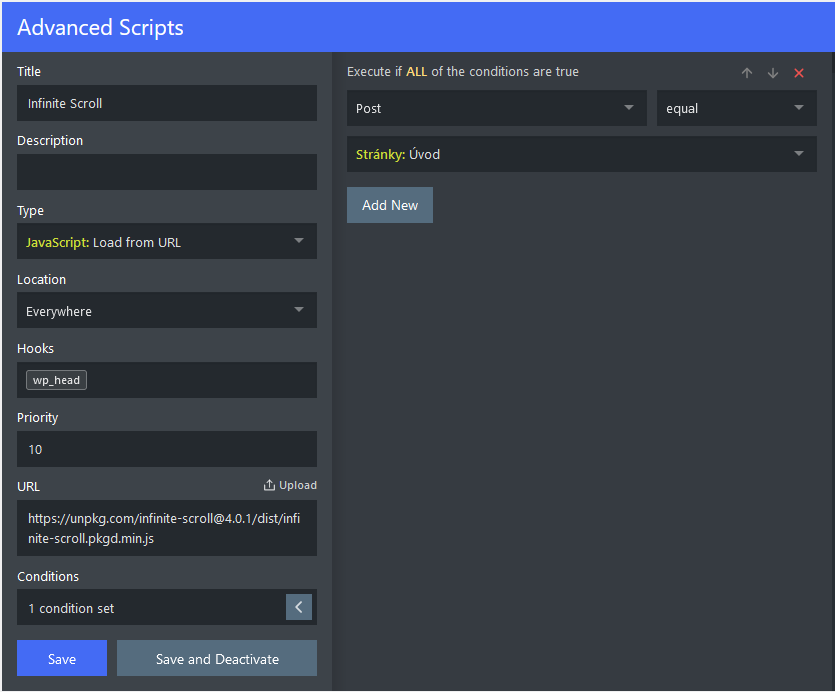Open the Type dropdown JavaScript Load from URL

point(167,241)
